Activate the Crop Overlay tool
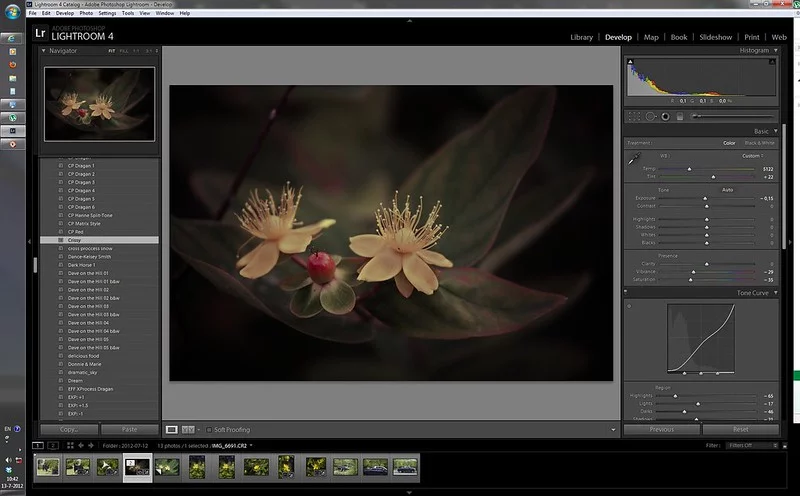The height and width of the screenshot is (496, 800). [634, 116]
